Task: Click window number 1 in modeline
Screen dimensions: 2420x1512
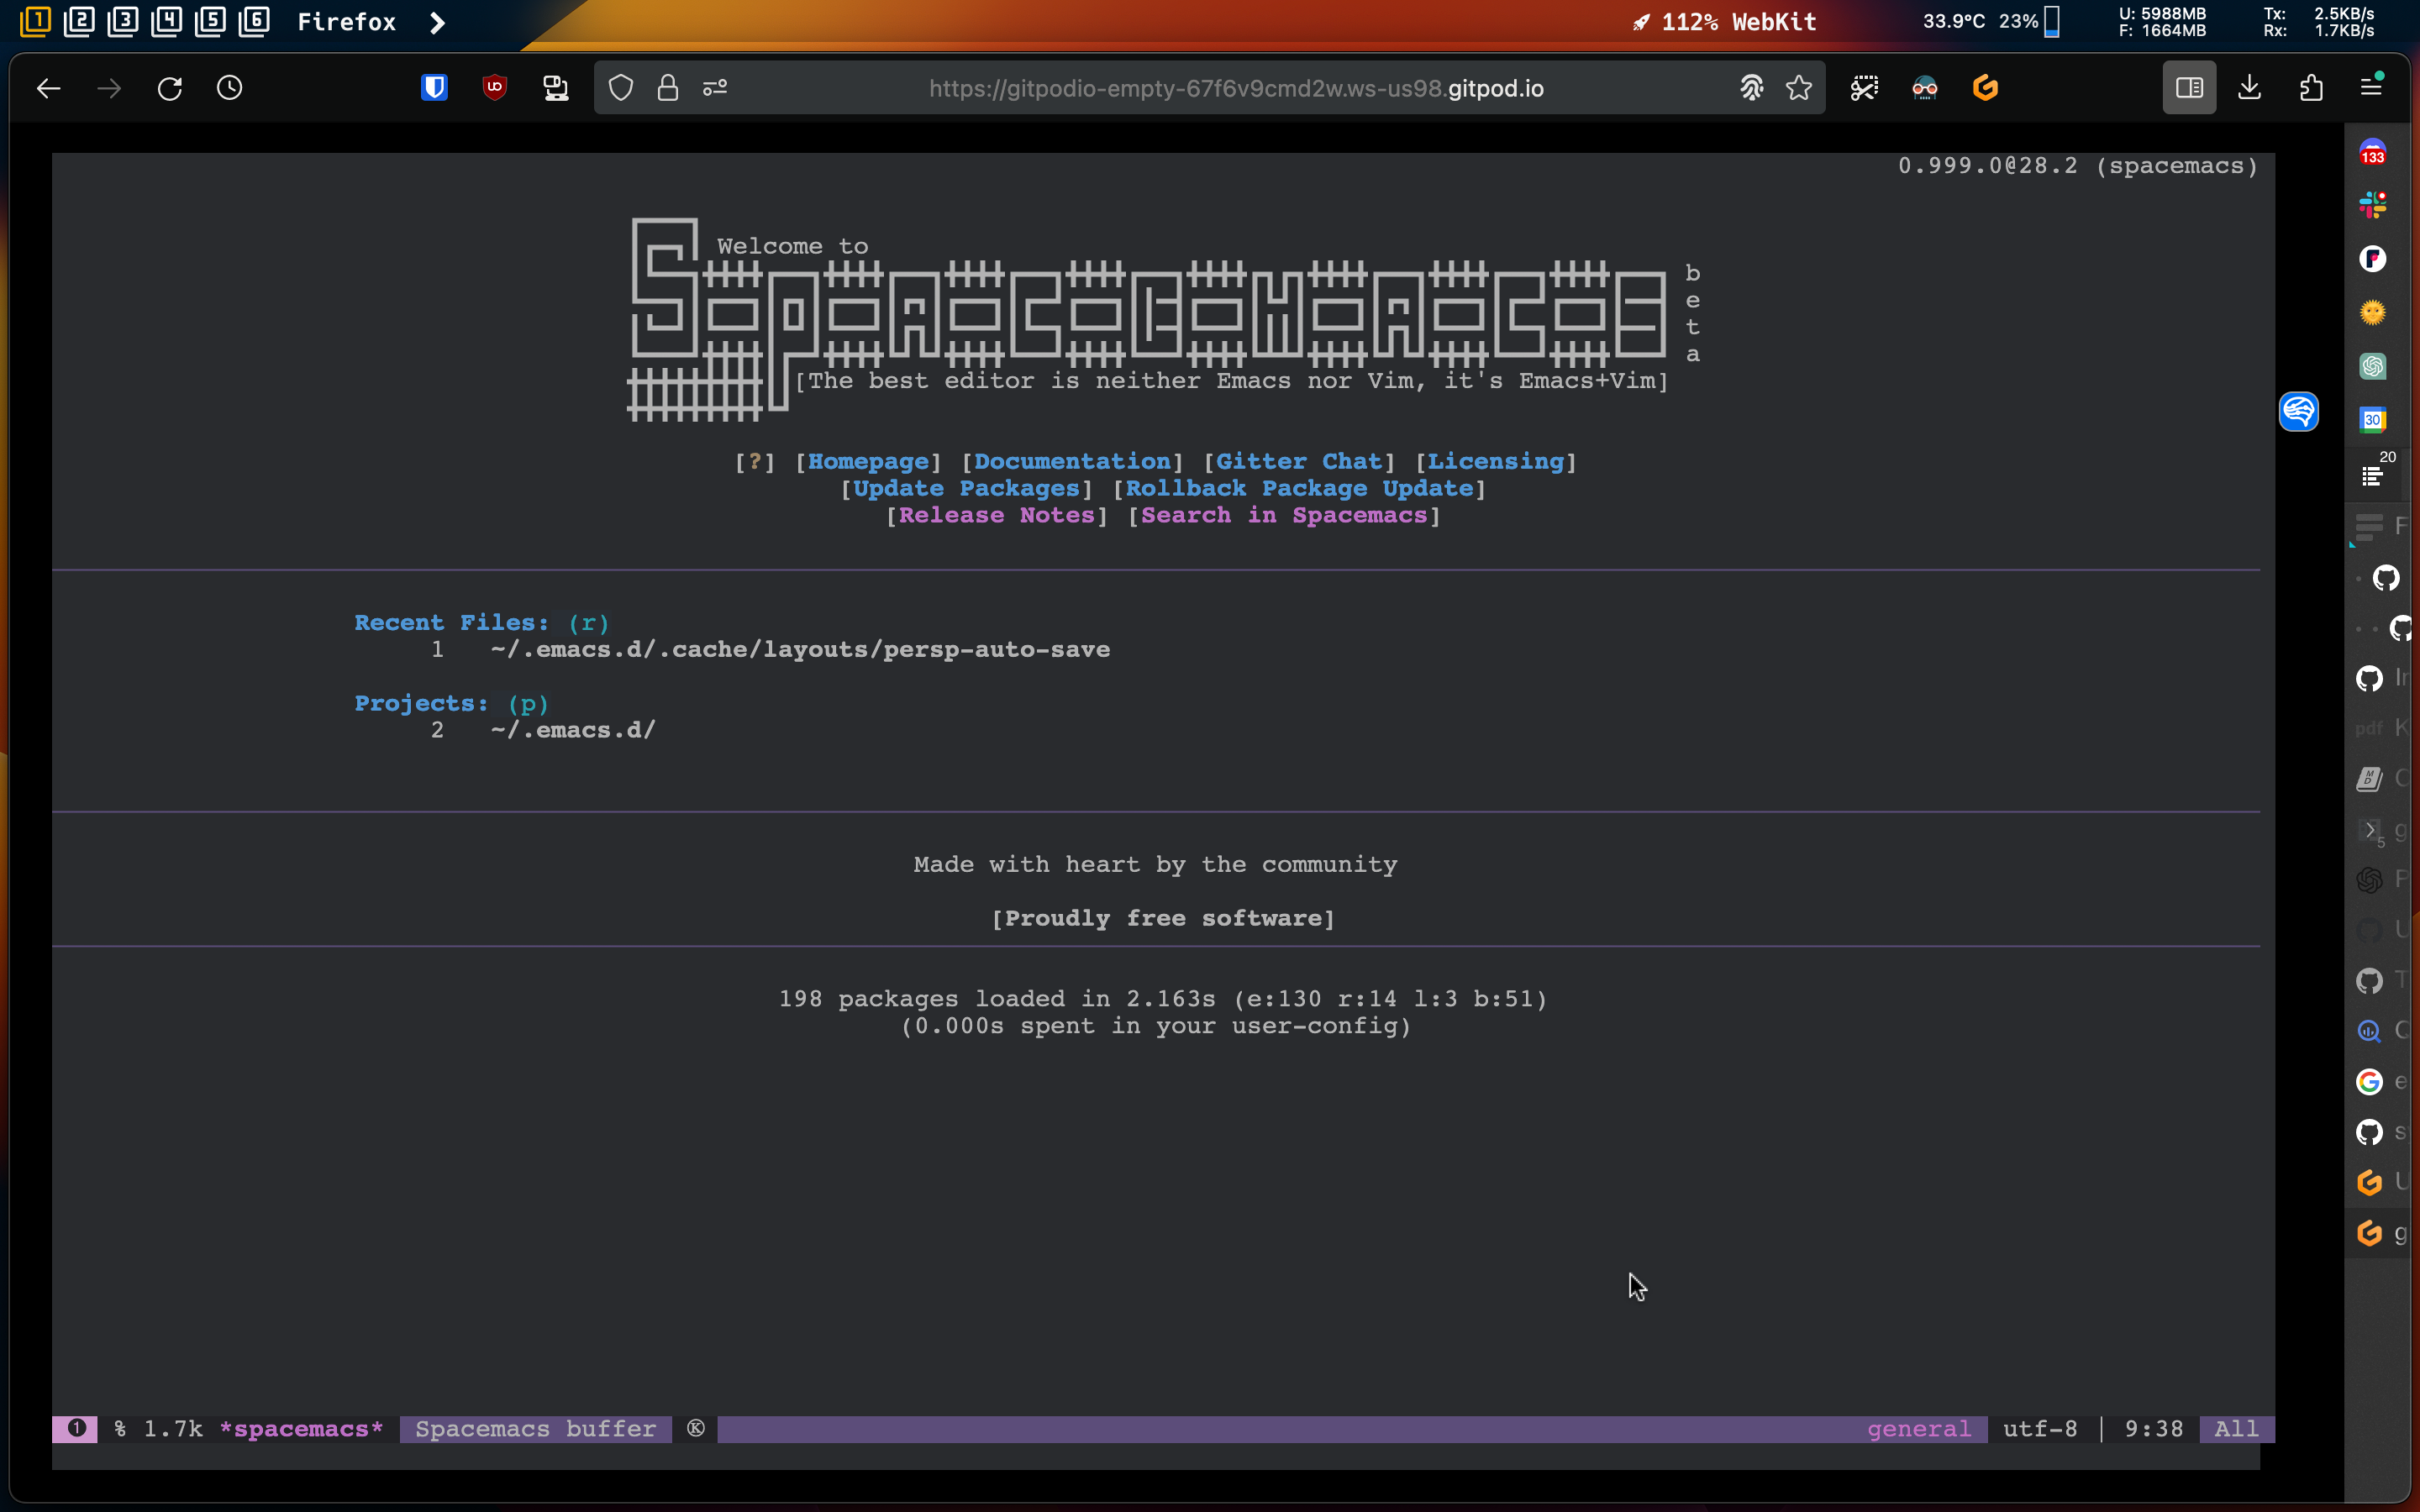Action: click(x=76, y=1429)
